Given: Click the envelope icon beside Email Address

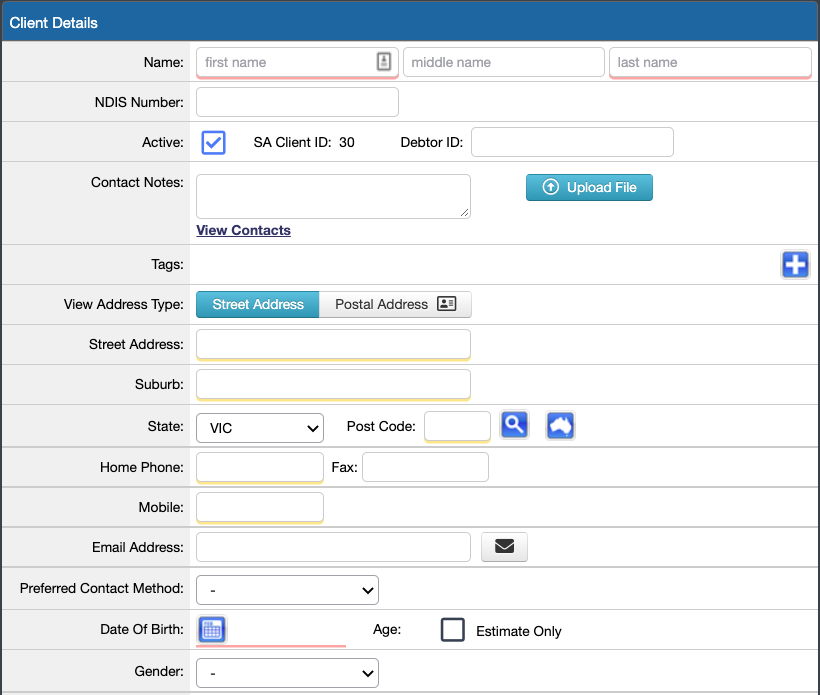Looking at the screenshot, I should (x=504, y=547).
